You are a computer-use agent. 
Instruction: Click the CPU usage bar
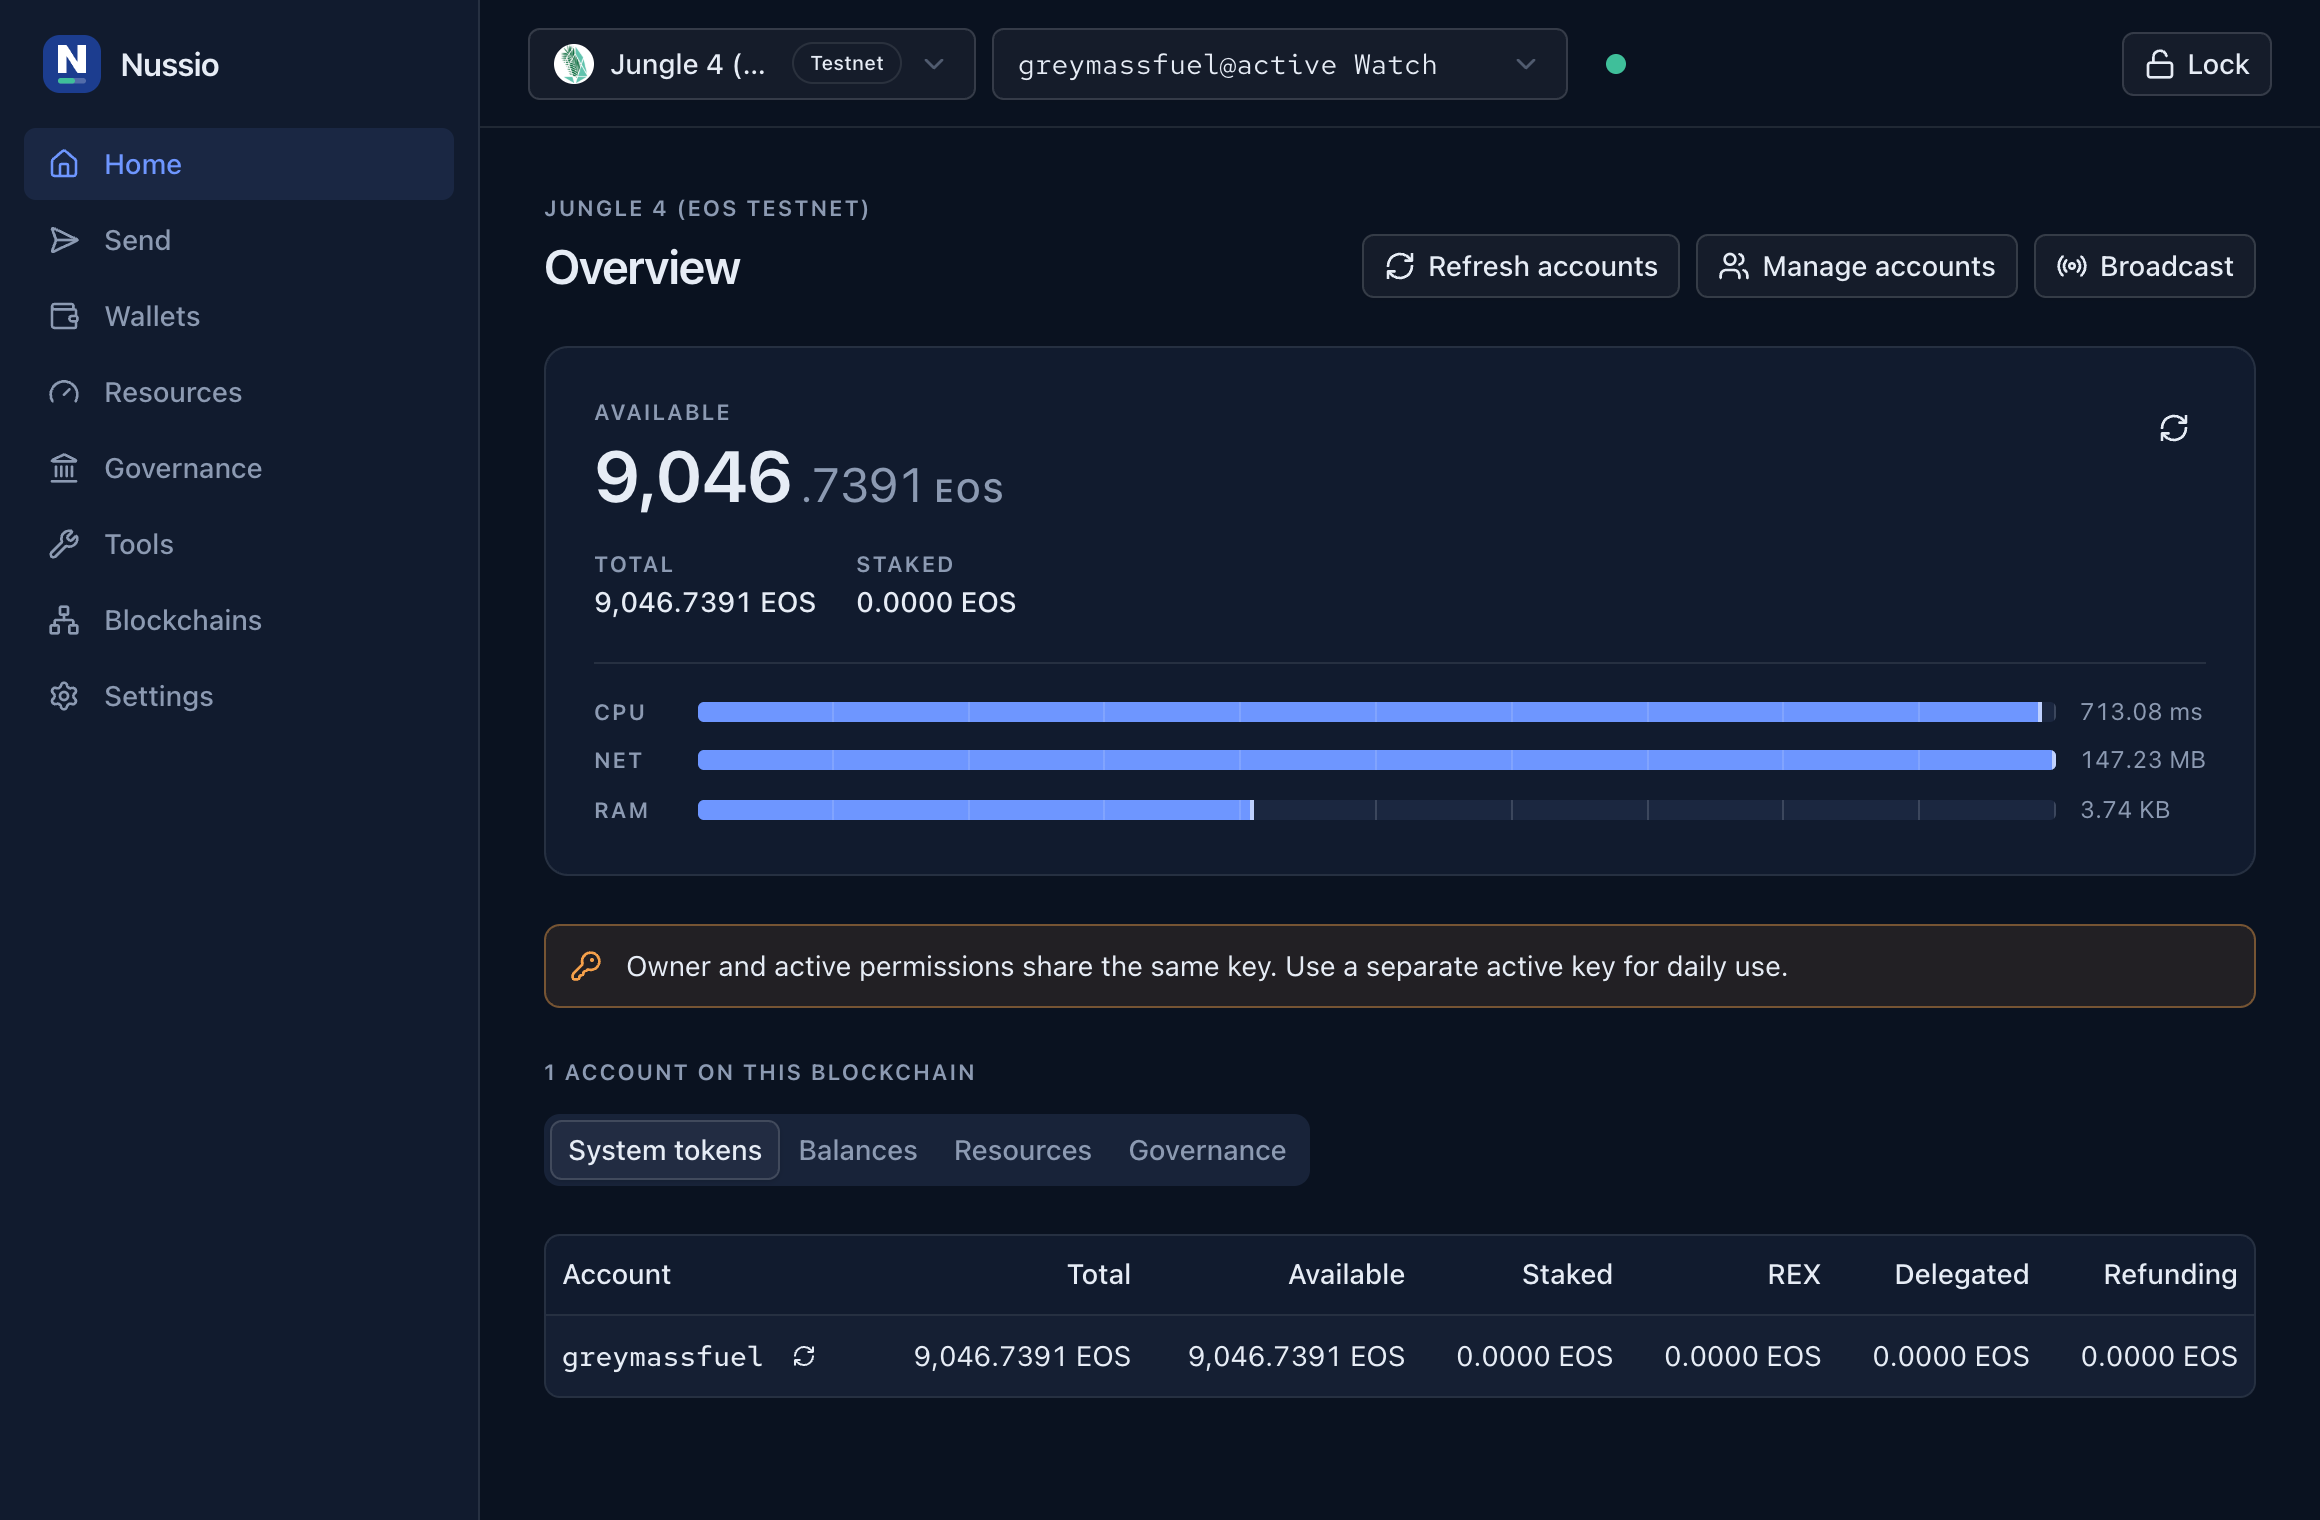point(1377,712)
